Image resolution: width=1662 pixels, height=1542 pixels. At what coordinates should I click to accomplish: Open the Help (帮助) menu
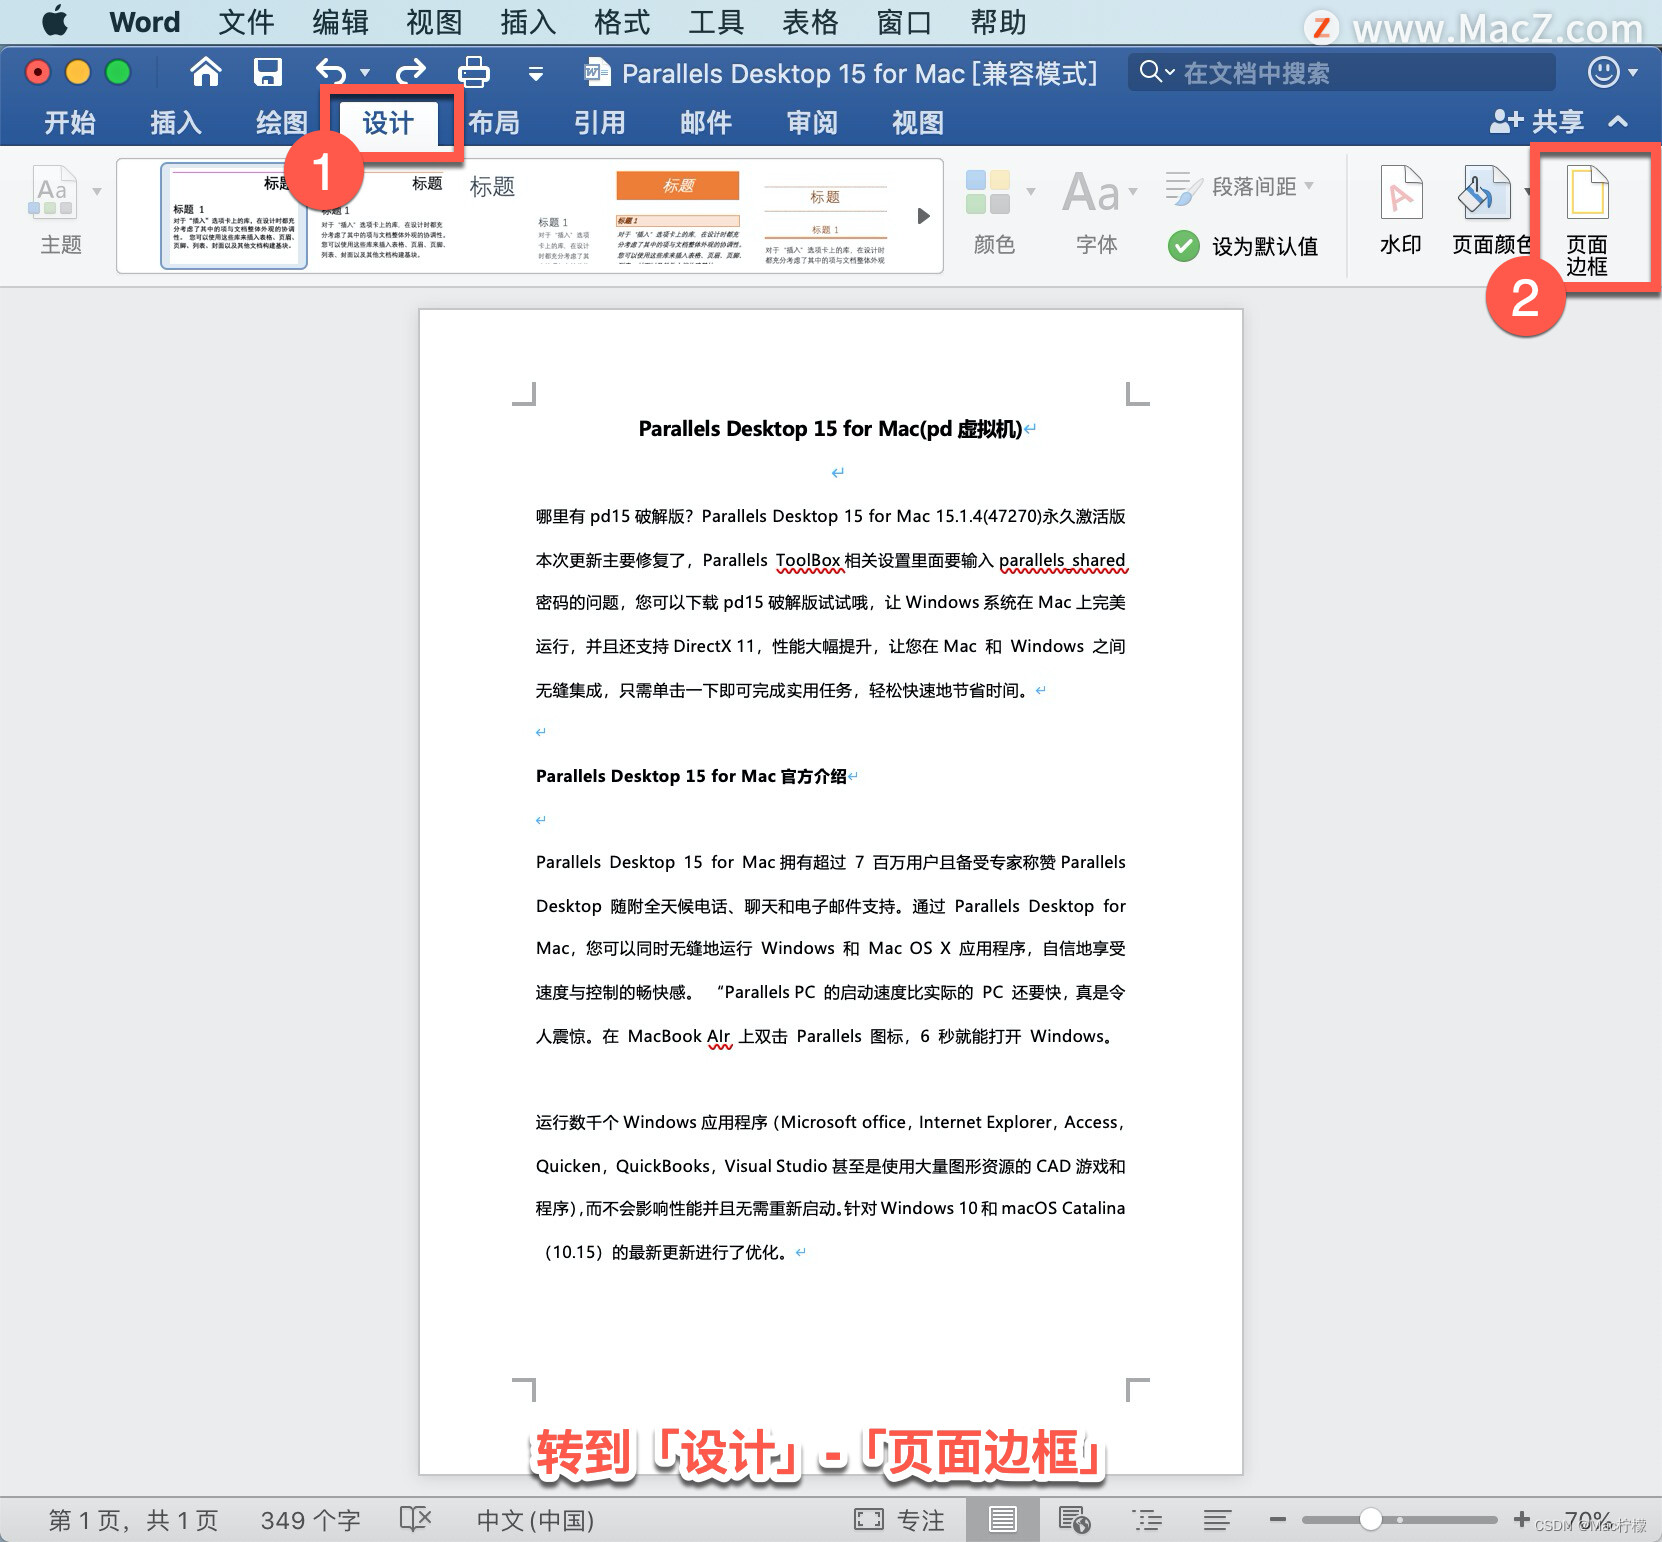(998, 22)
